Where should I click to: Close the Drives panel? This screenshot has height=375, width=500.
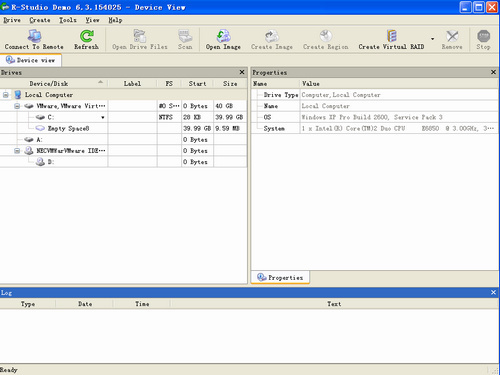coord(242,72)
